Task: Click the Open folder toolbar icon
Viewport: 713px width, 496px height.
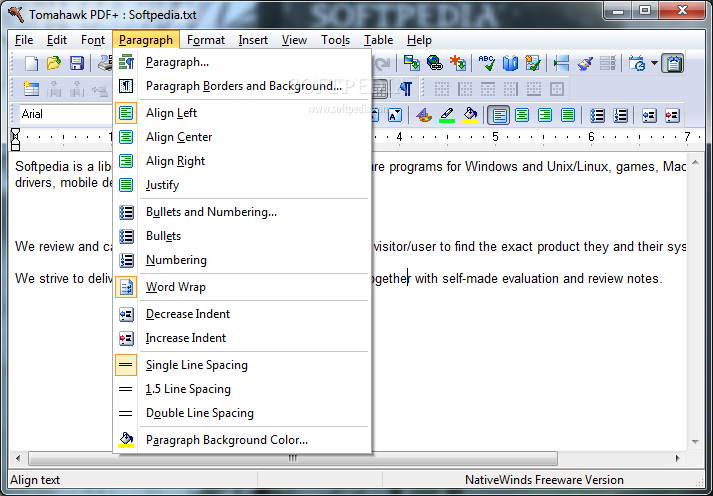Action: (x=54, y=63)
